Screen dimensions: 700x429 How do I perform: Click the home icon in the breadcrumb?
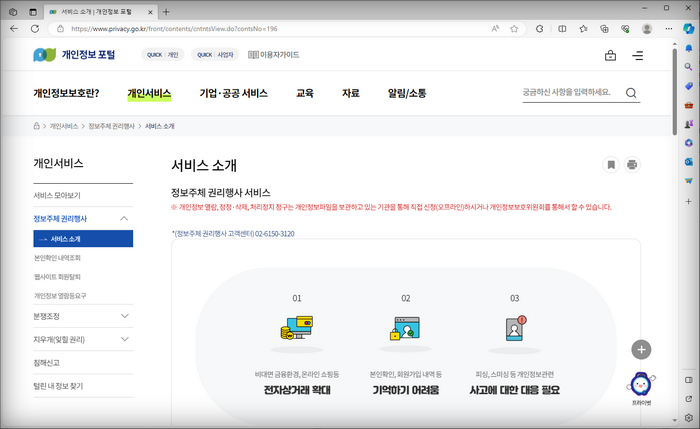[x=37, y=126]
